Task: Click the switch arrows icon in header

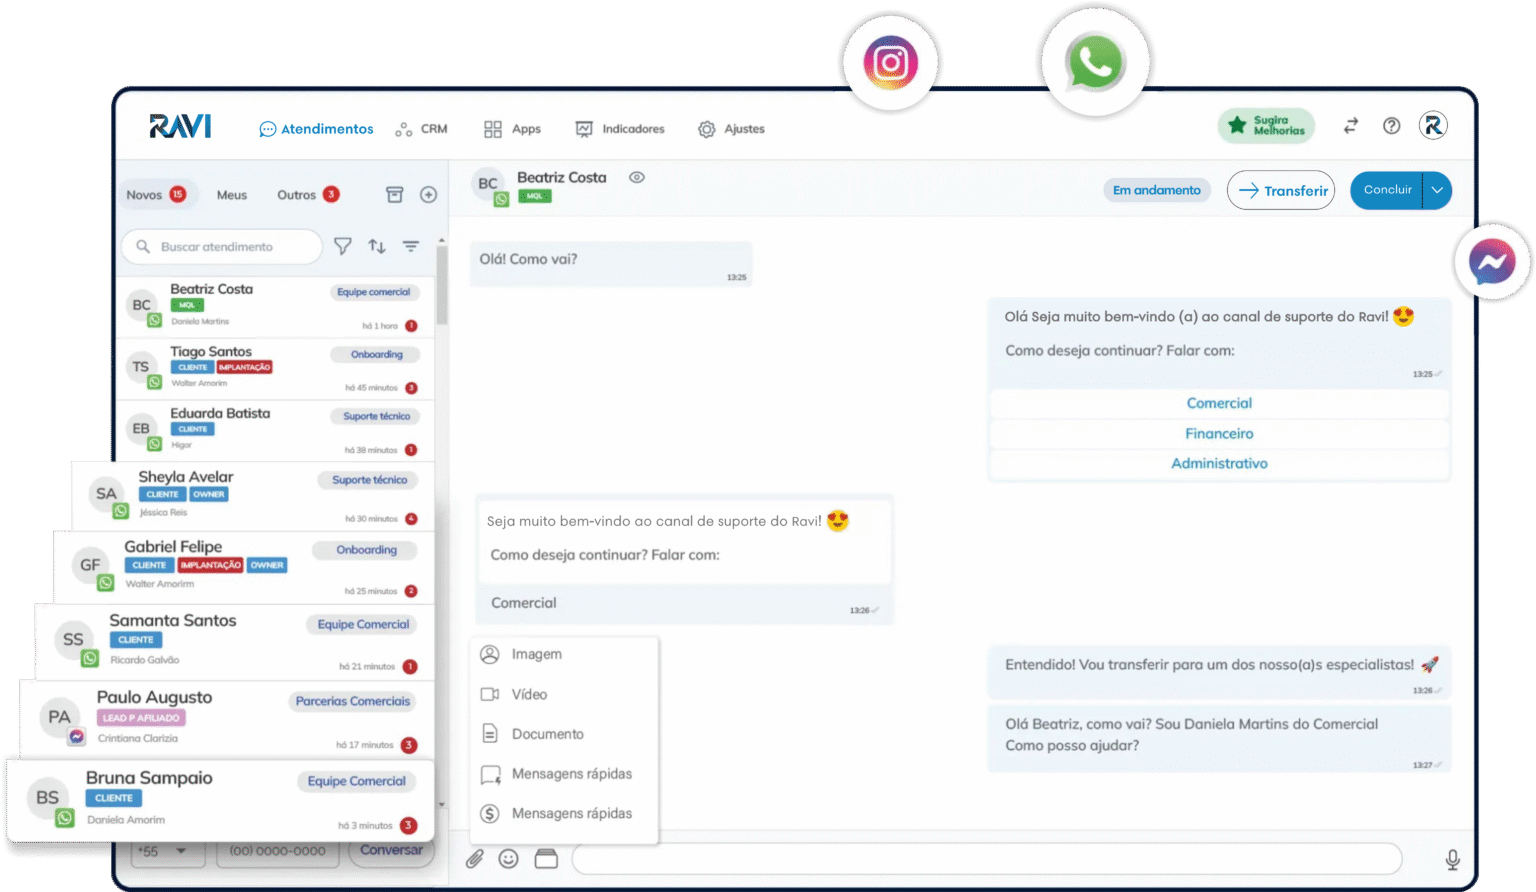Action: point(1351,126)
